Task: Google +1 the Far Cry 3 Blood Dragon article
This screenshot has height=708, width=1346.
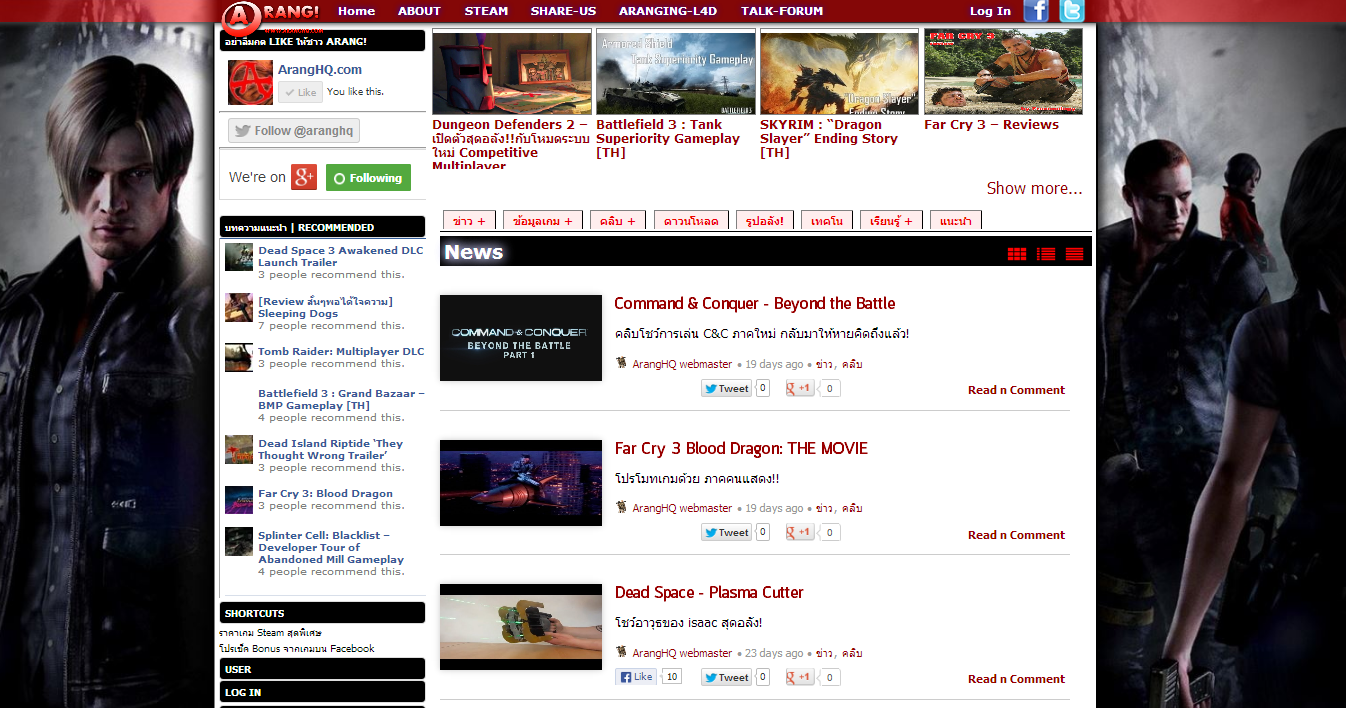Action: (x=800, y=533)
